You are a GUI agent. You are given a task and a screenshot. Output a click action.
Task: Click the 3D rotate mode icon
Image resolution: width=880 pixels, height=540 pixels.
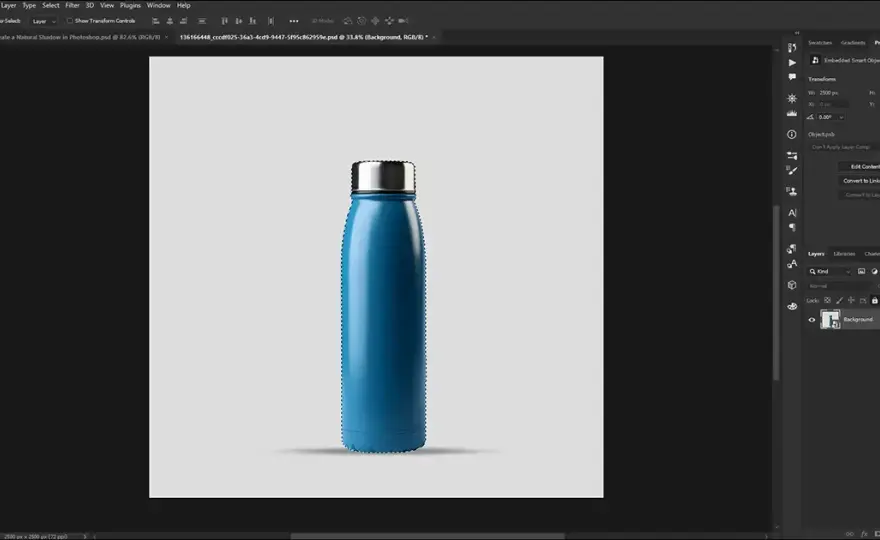tap(348, 21)
